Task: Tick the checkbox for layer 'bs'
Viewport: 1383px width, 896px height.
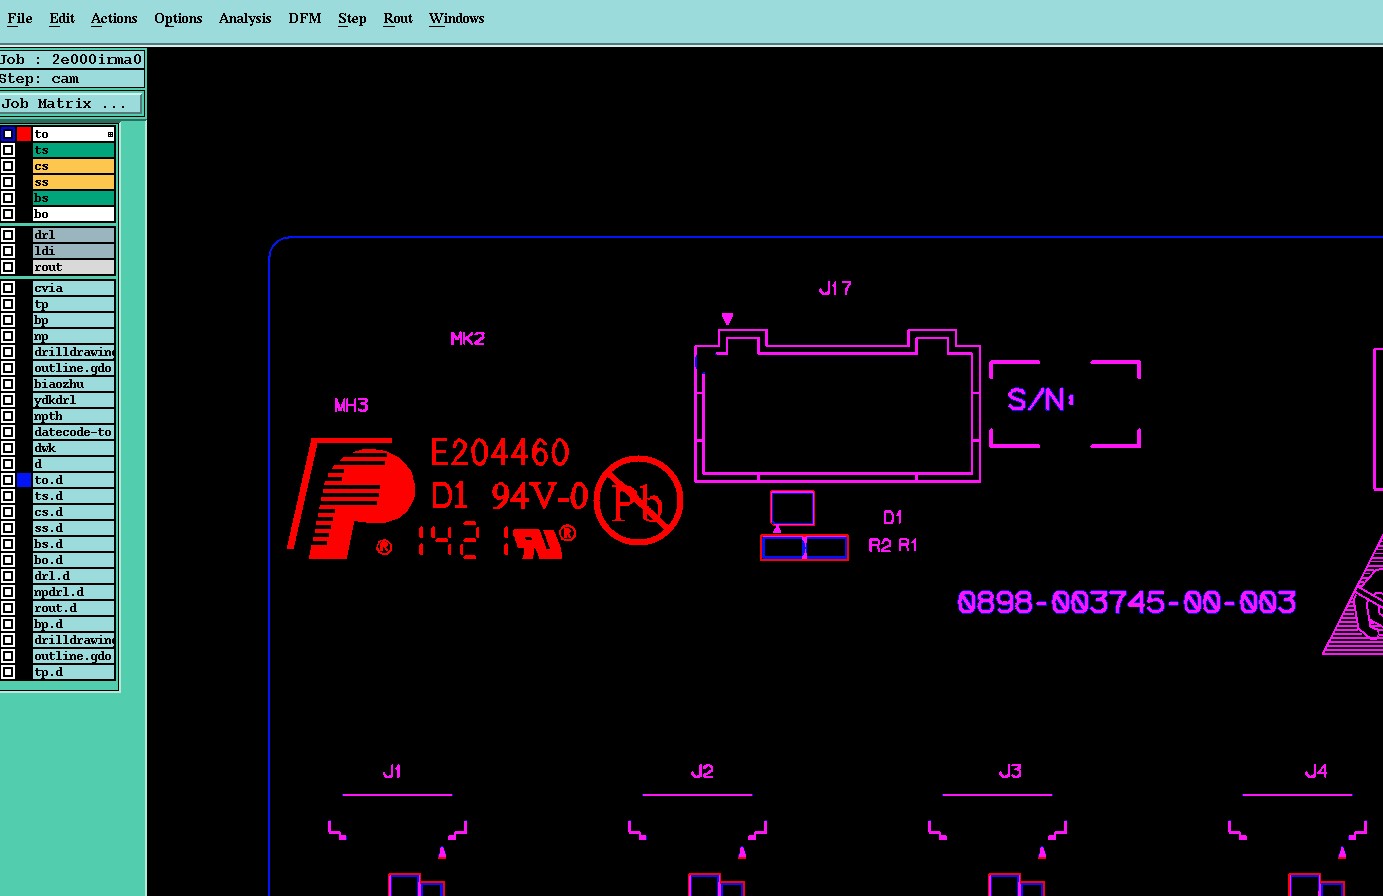Action: 8,198
